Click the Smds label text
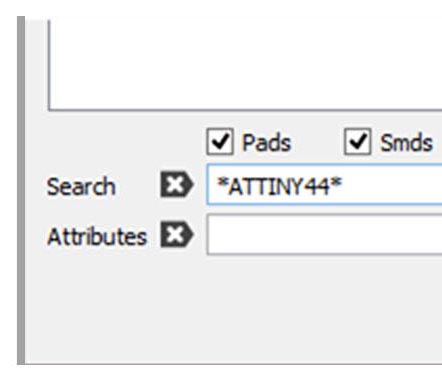This screenshot has height=372, width=442. 406,143
